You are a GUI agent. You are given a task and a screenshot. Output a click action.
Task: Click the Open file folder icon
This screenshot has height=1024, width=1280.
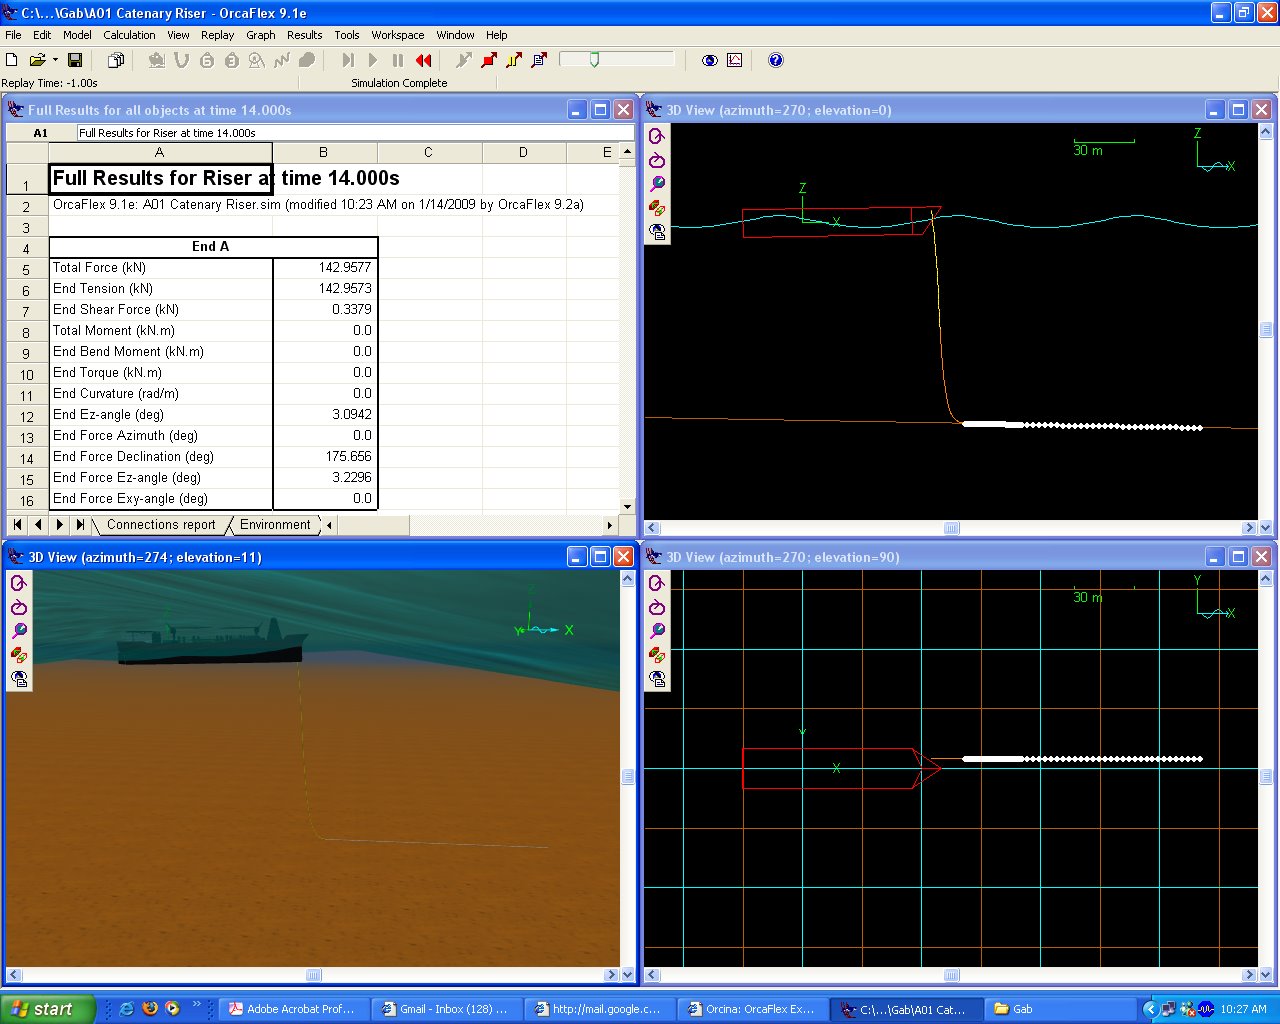(37, 60)
